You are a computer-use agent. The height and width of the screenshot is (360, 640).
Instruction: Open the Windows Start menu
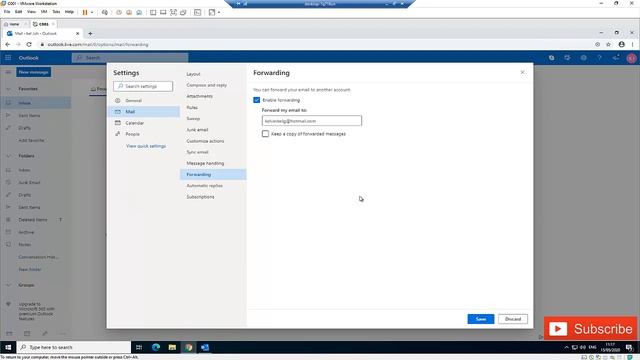point(8,347)
